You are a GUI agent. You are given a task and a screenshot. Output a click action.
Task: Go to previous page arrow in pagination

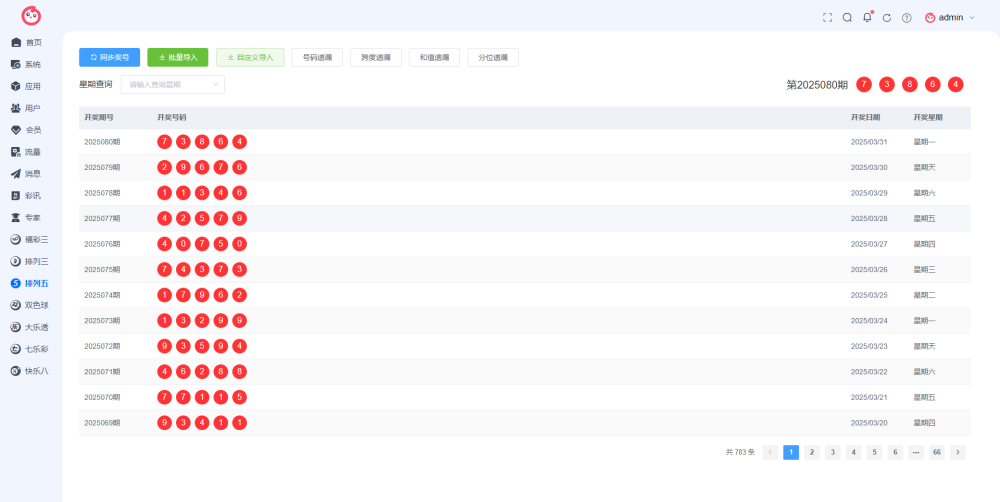pyautogui.click(x=770, y=452)
